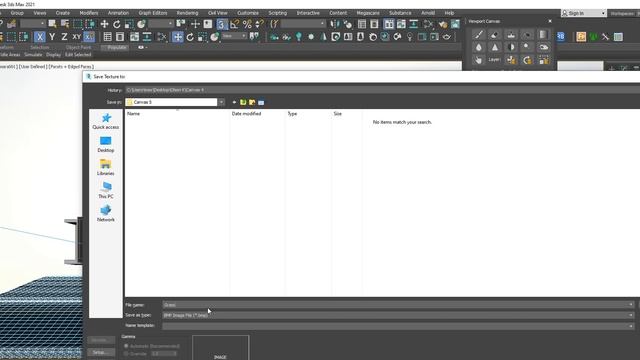Toggle Percent Snap
This screenshot has height=360, width=640.
tap(247, 24)
